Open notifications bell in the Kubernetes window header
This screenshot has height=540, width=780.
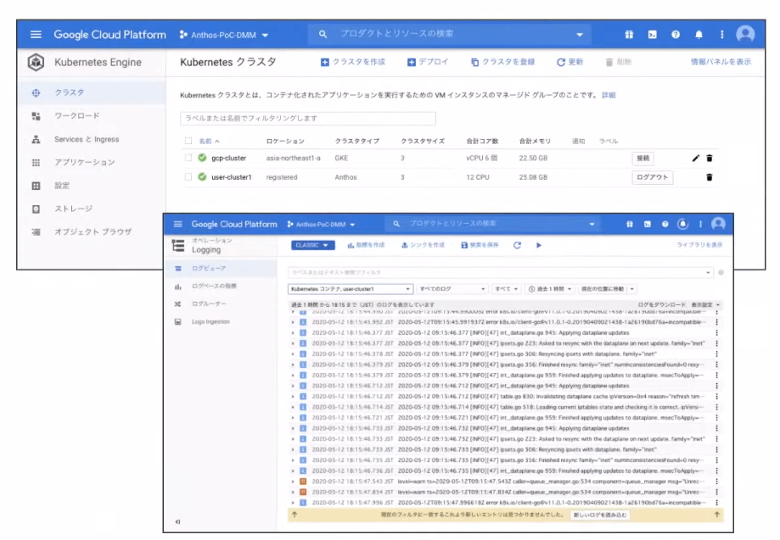(x=699, y=34)
